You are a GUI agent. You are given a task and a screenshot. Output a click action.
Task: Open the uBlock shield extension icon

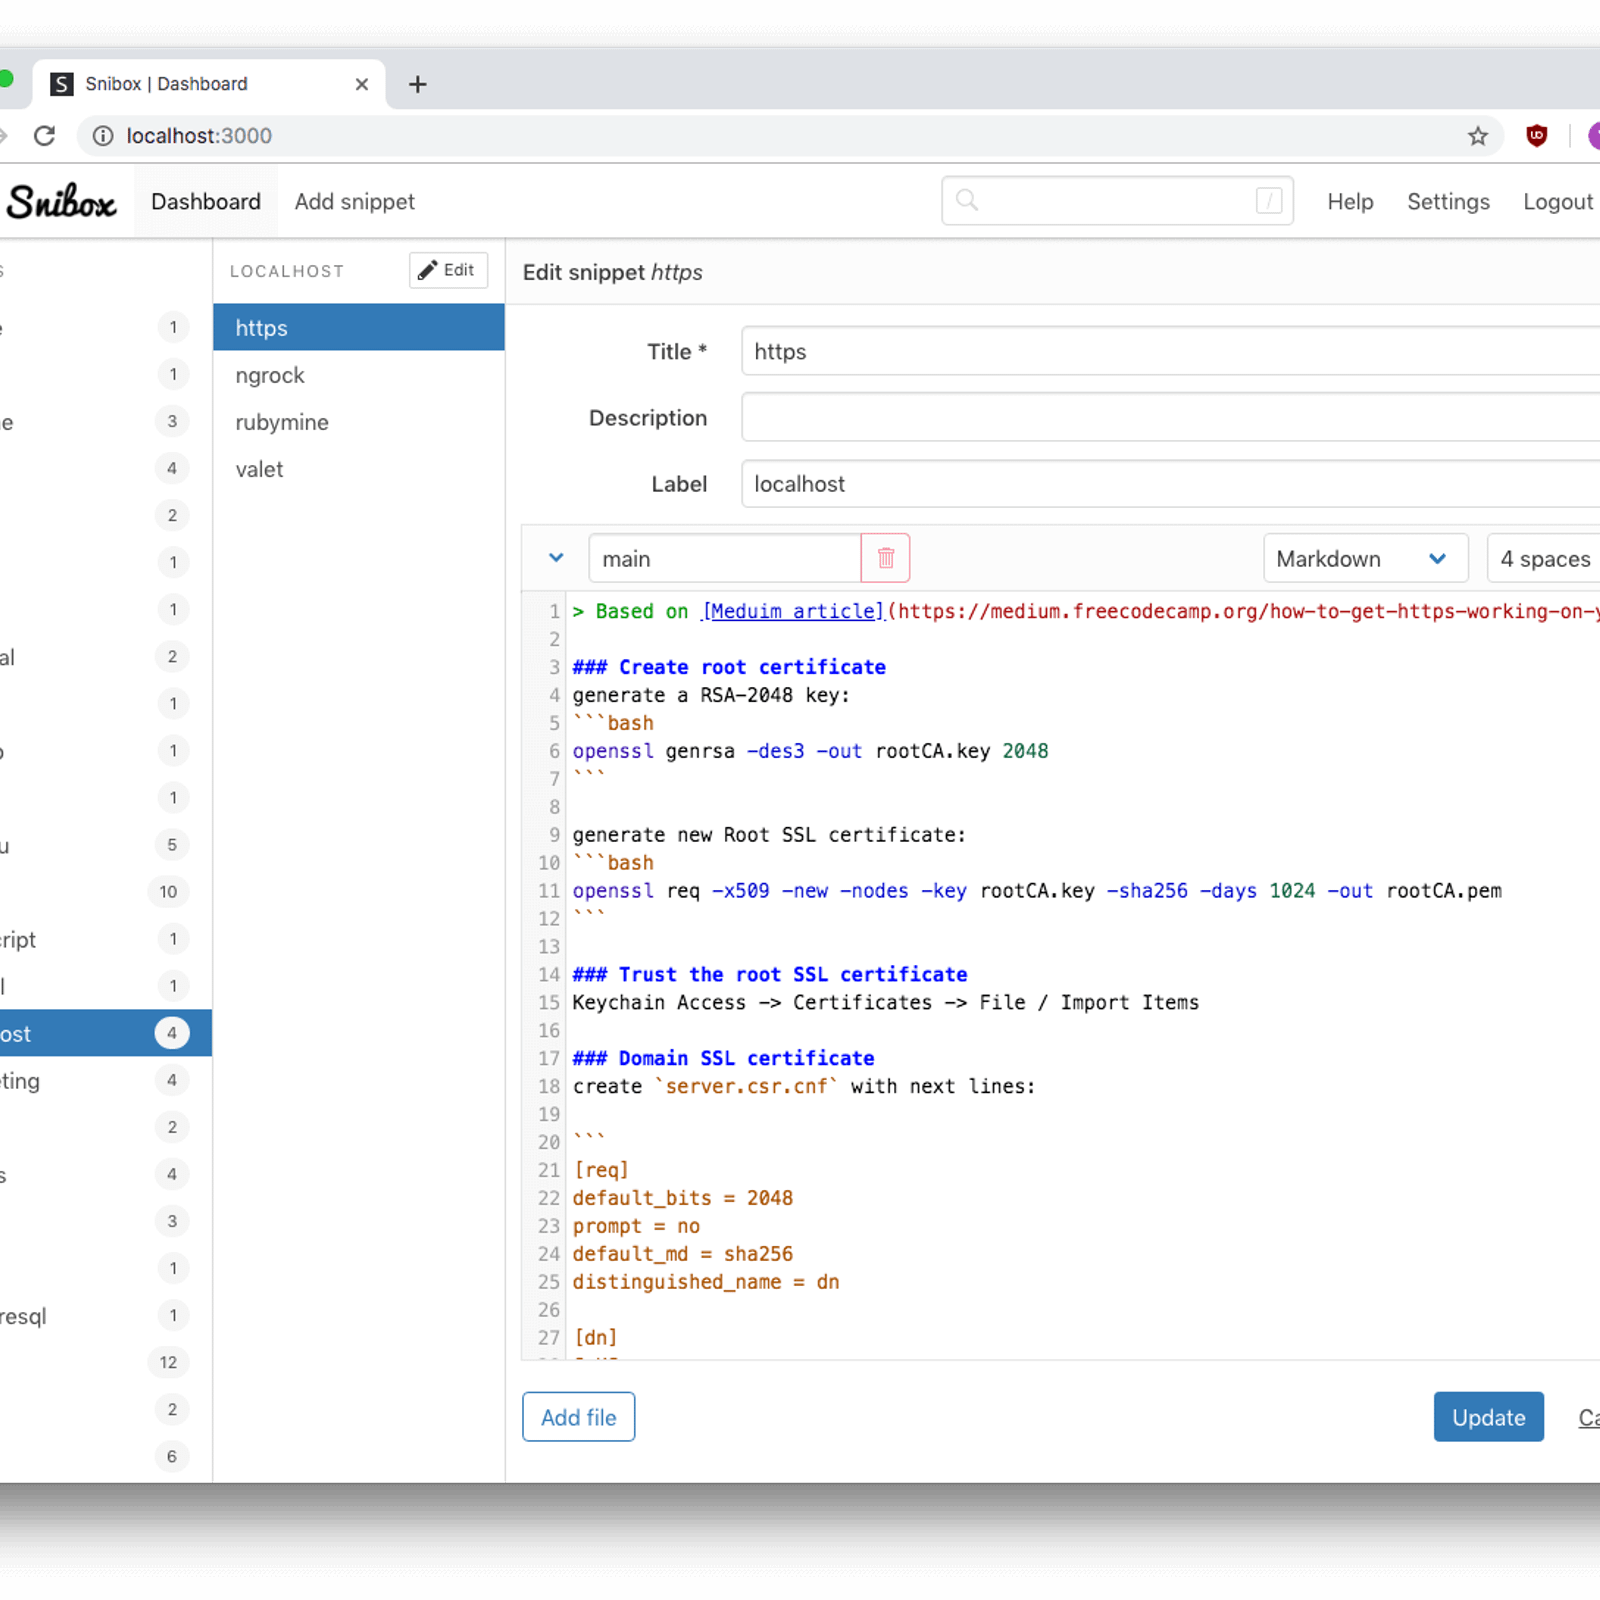click(x=1537, y=136)
